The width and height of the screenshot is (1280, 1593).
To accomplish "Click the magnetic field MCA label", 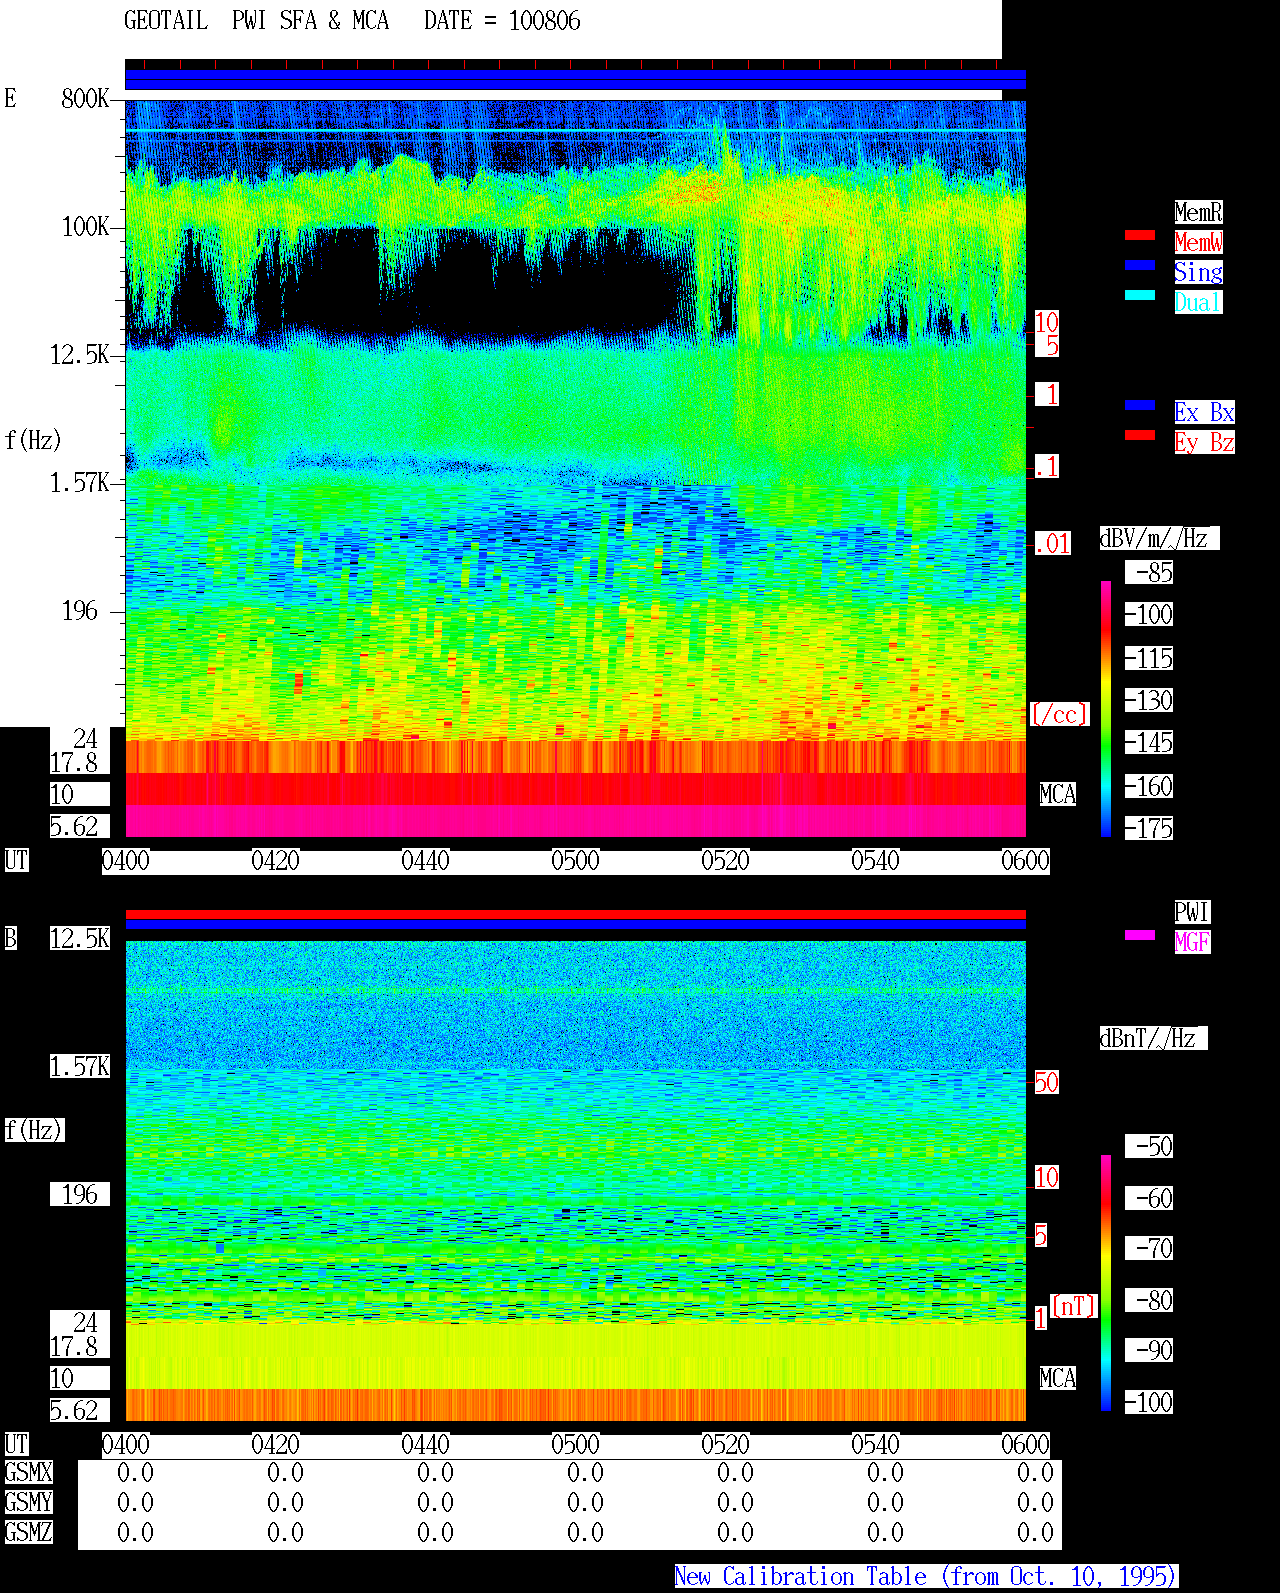I will (x=1057, y=1379).
